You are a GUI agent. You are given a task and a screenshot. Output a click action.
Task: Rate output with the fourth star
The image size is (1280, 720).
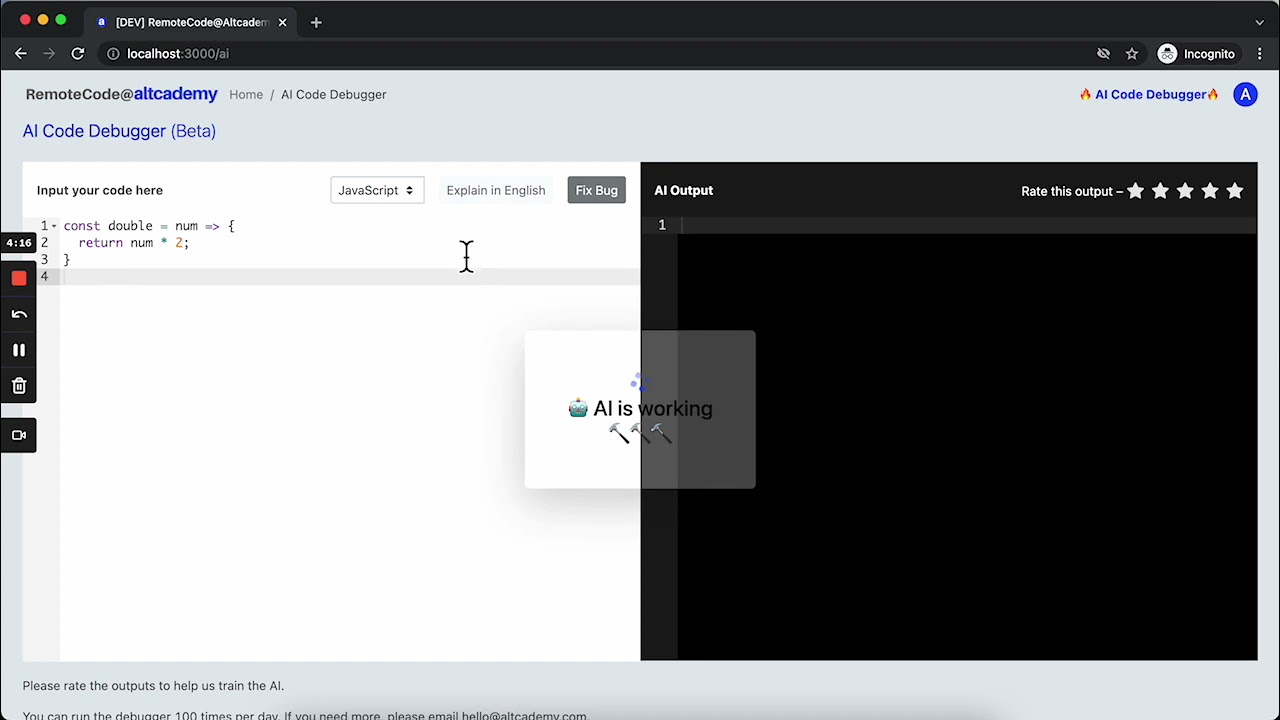pos(1210,190)
